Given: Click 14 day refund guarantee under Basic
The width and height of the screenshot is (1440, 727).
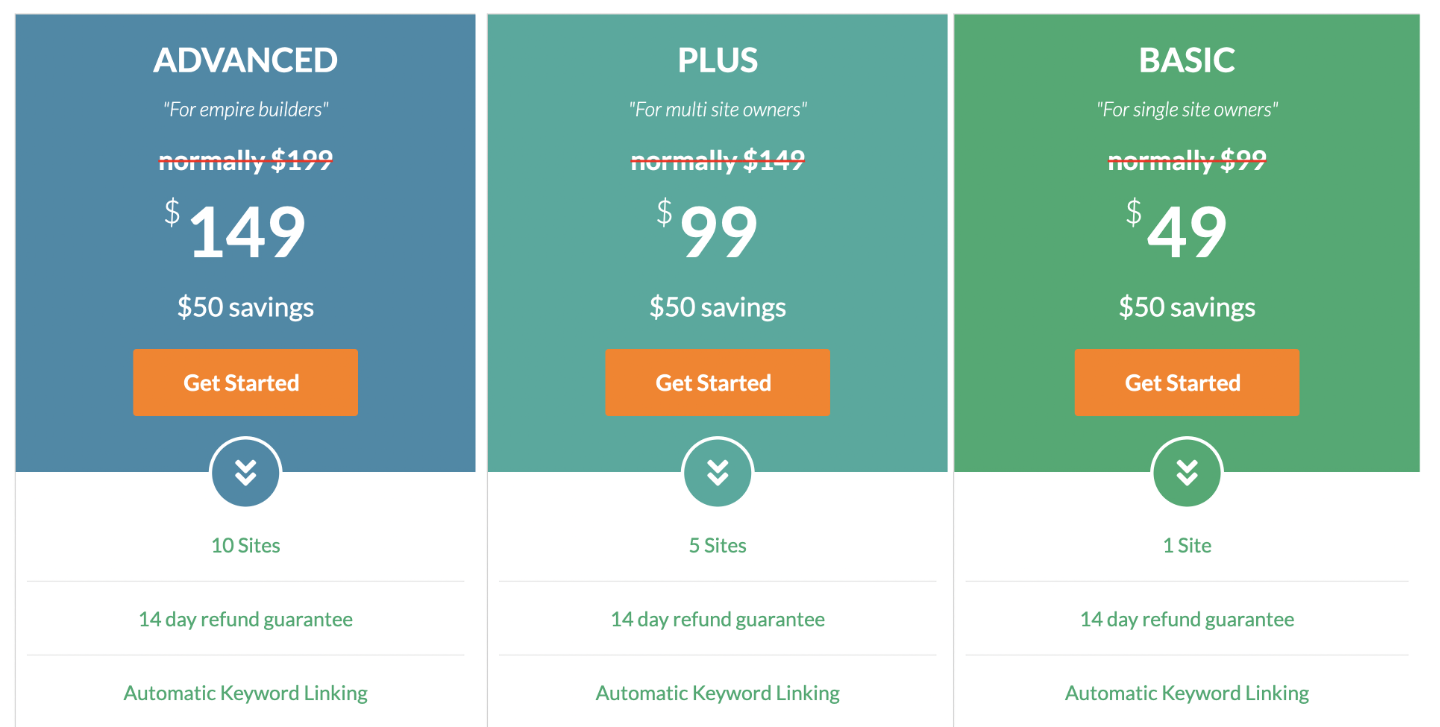Looking at the screenshot, I should [1186, 619].
